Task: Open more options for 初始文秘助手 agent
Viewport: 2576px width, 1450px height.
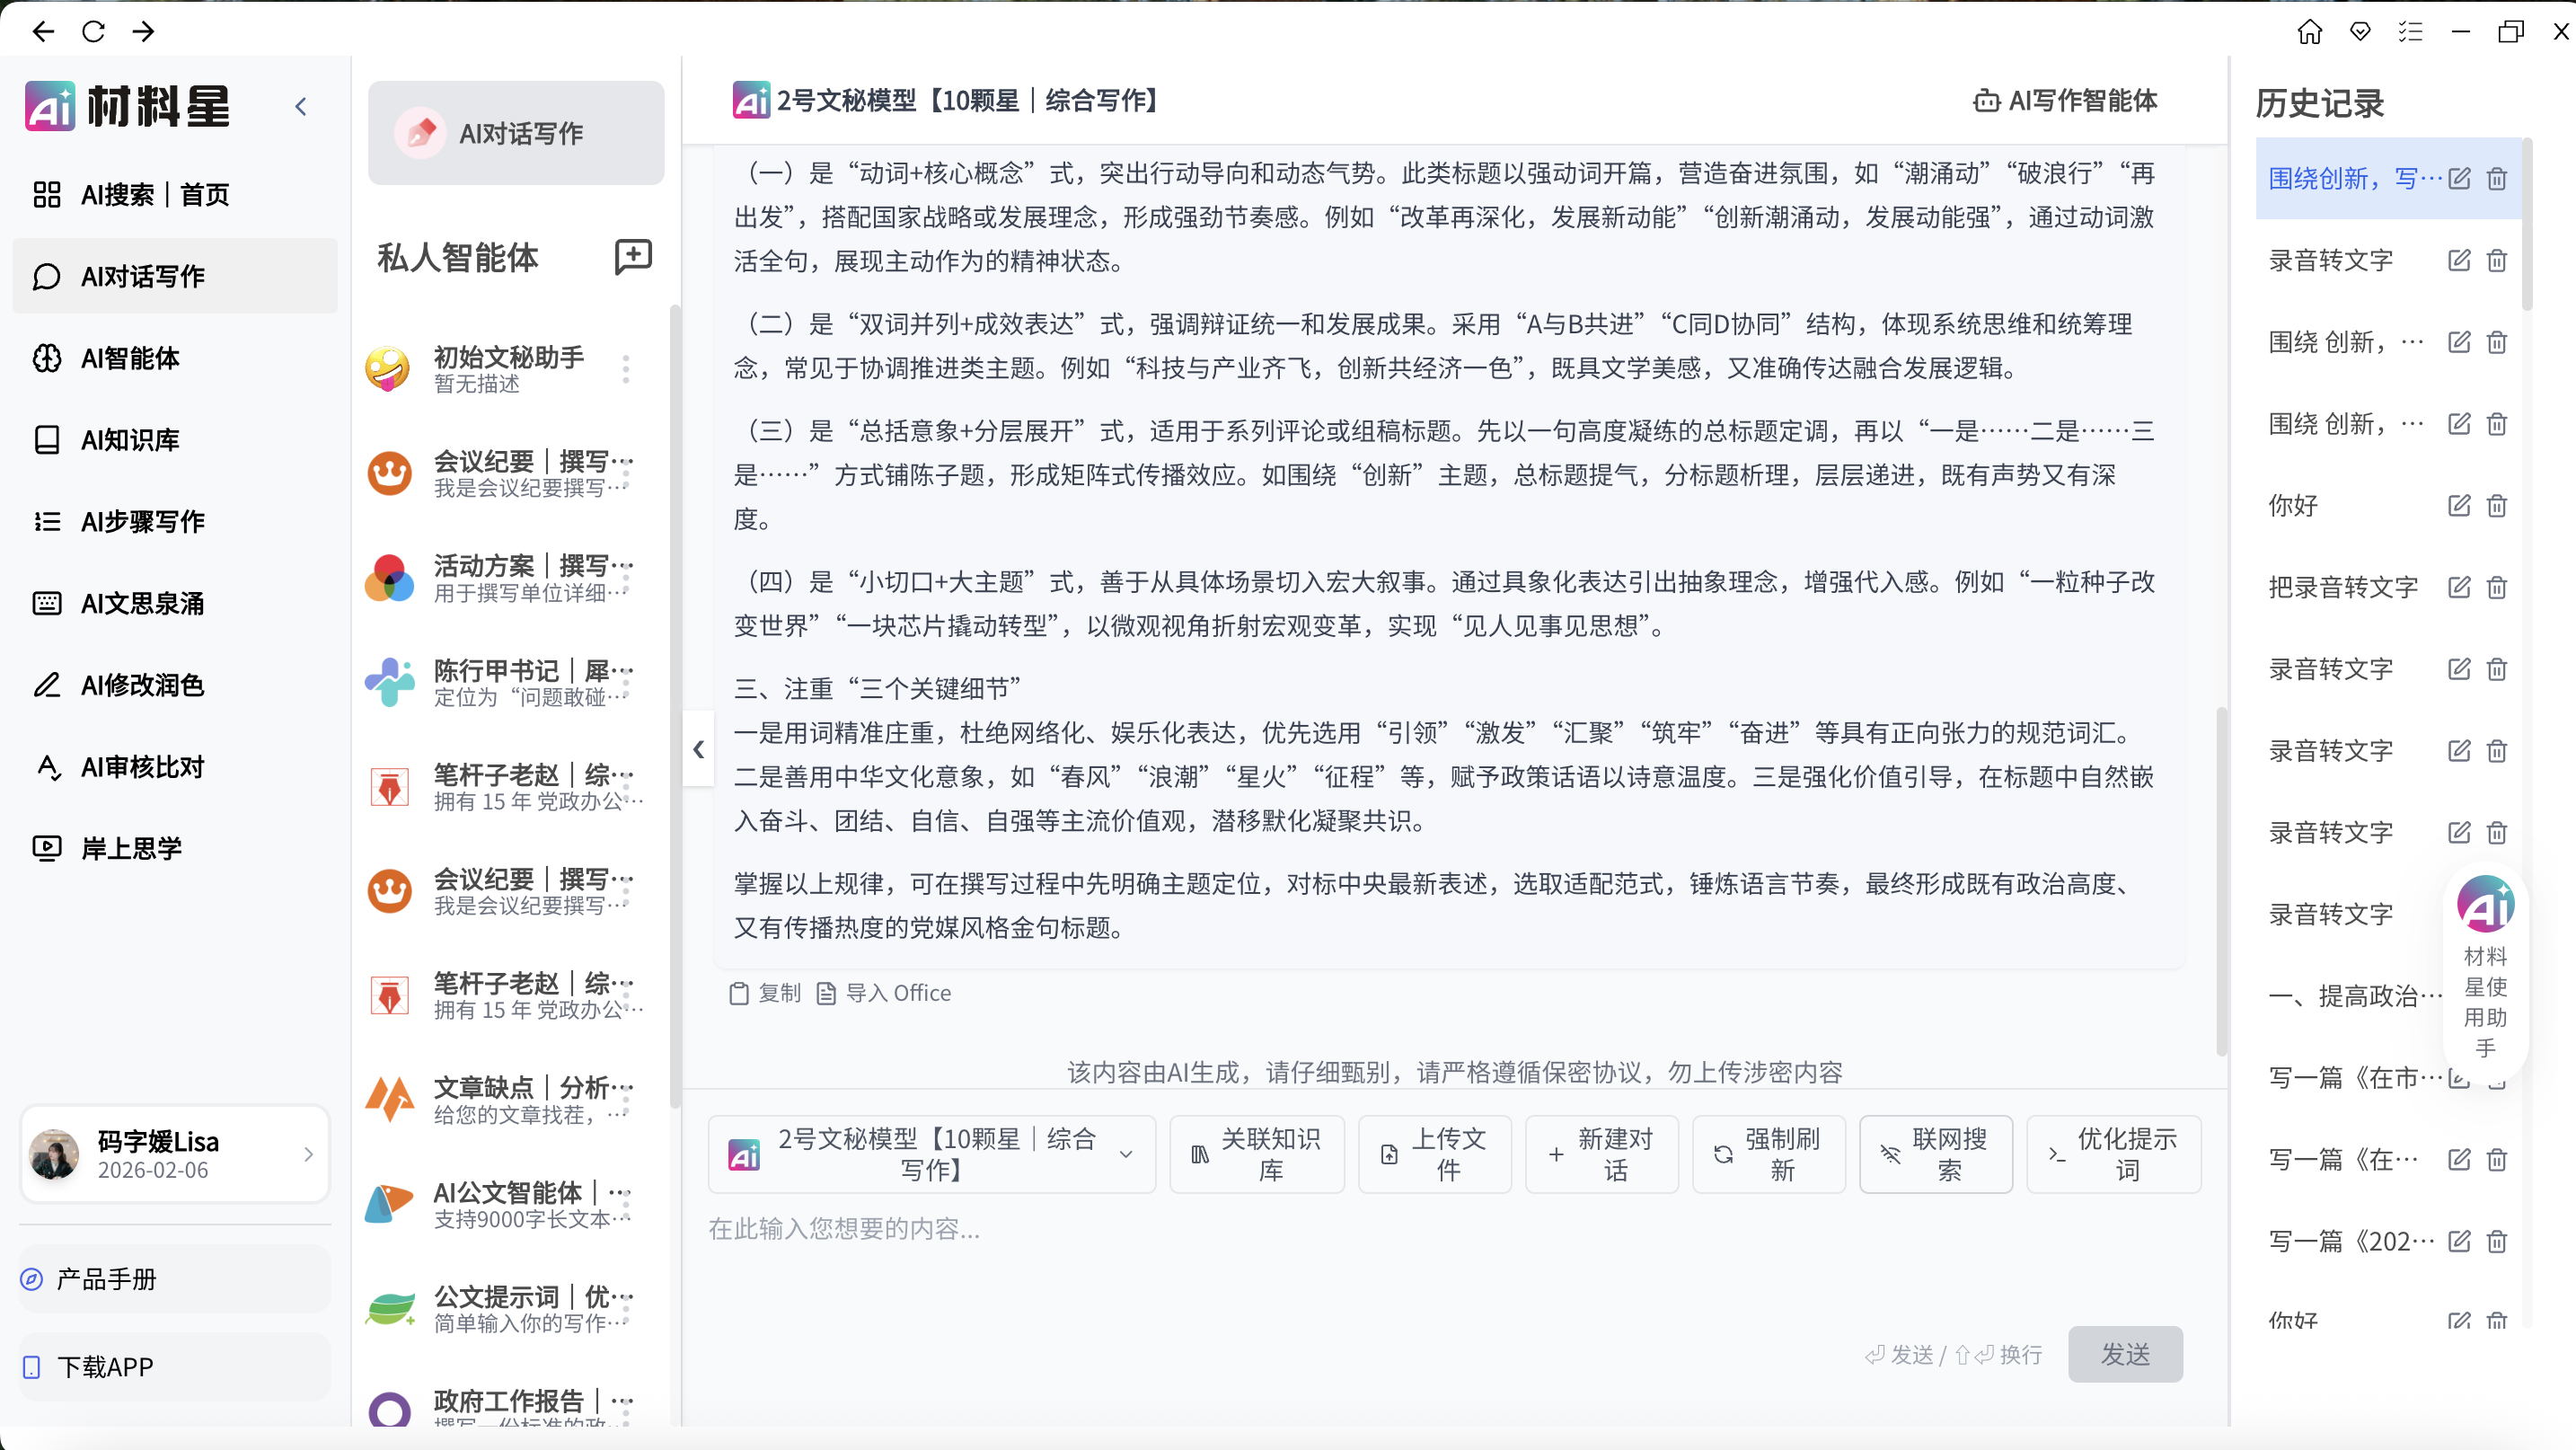Action: coord(626,368)
